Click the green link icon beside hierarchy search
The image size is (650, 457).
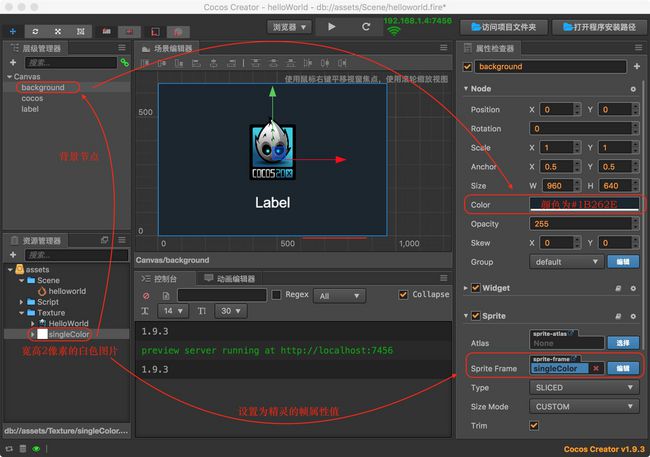tap(124, 63)
